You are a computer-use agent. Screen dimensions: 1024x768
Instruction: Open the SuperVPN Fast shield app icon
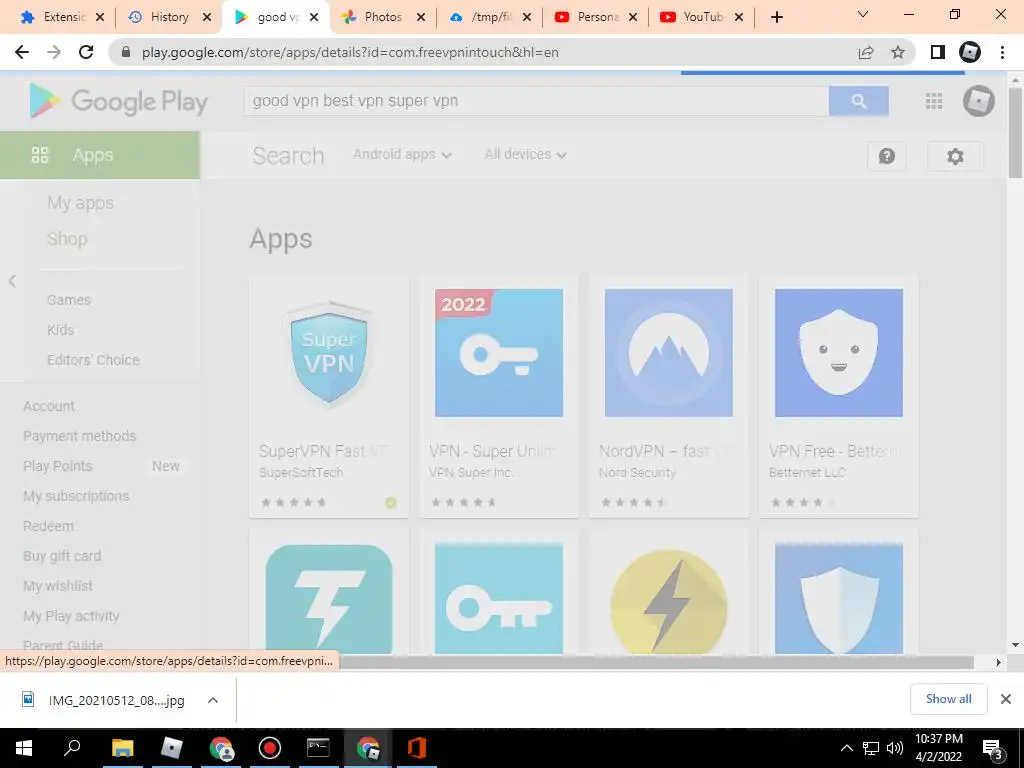tap(329, 353)
